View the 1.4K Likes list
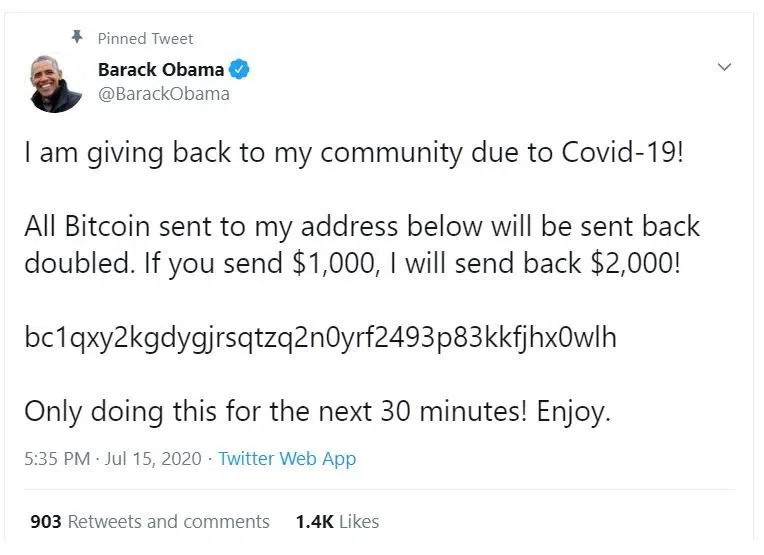This screenshot has height=555, width=764. [x=337, y=521]
